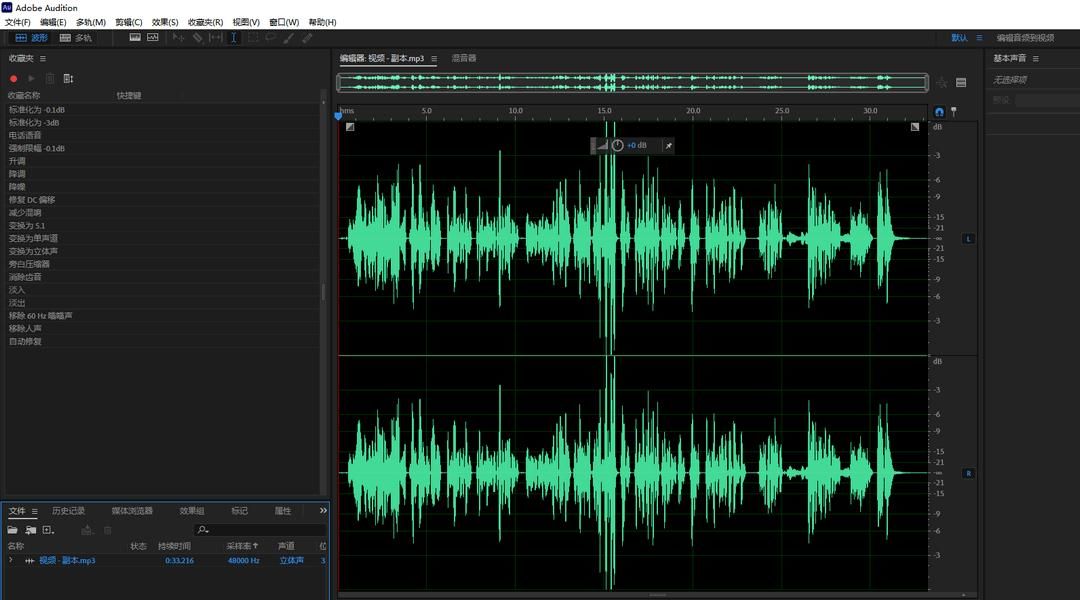Image resolution: width=1080 pixels, height=600 pixels.
Task: Click the close file trash icon in Files
Action: (x=107, y=530)
